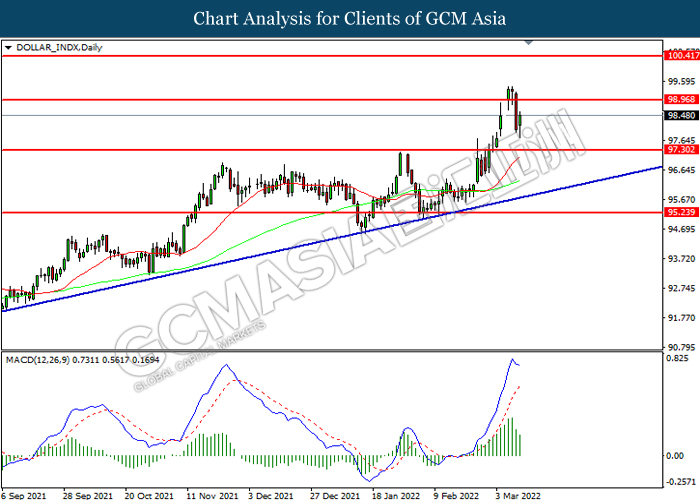
Task: Click the 11 Nov 2021 date label
Action: pyautogui.click(x=212, y=495)
